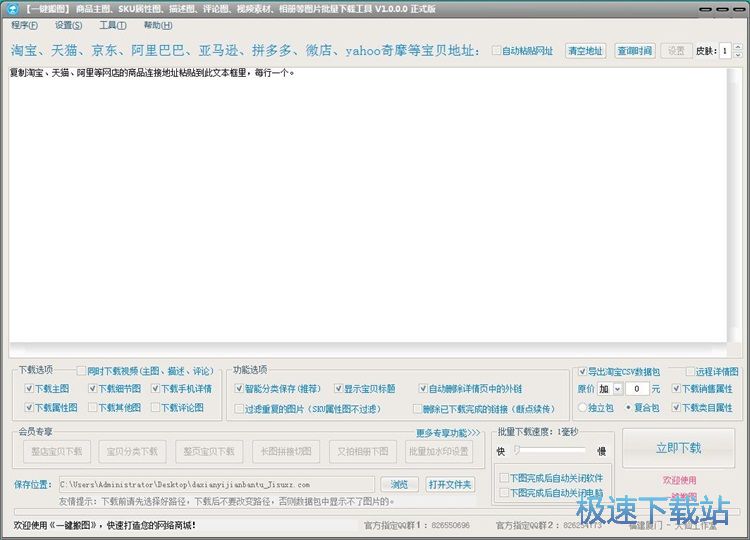Toggle the 智能分类保存 checkbox
This screenshot has width=750, height=540.
[239, 389]
